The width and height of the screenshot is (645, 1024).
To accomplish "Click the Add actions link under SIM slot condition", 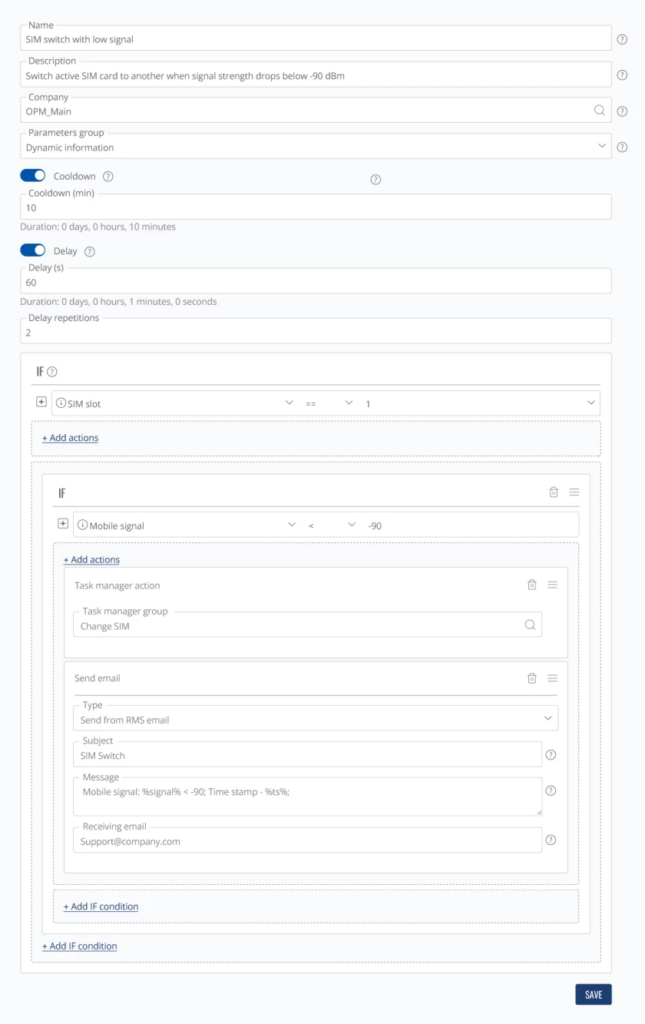I will coord(69,438).
